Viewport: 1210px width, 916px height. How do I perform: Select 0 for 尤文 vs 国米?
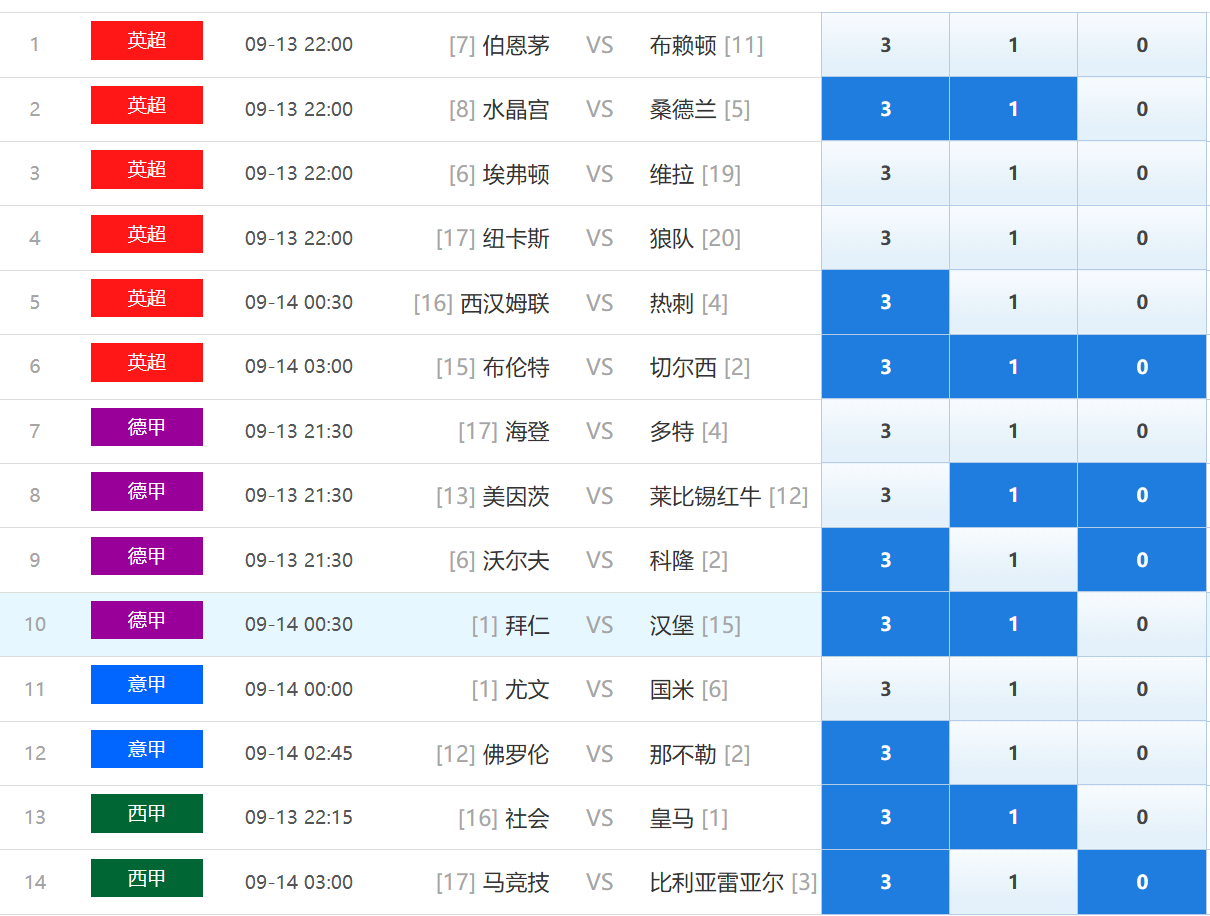tap(1142, 689)
